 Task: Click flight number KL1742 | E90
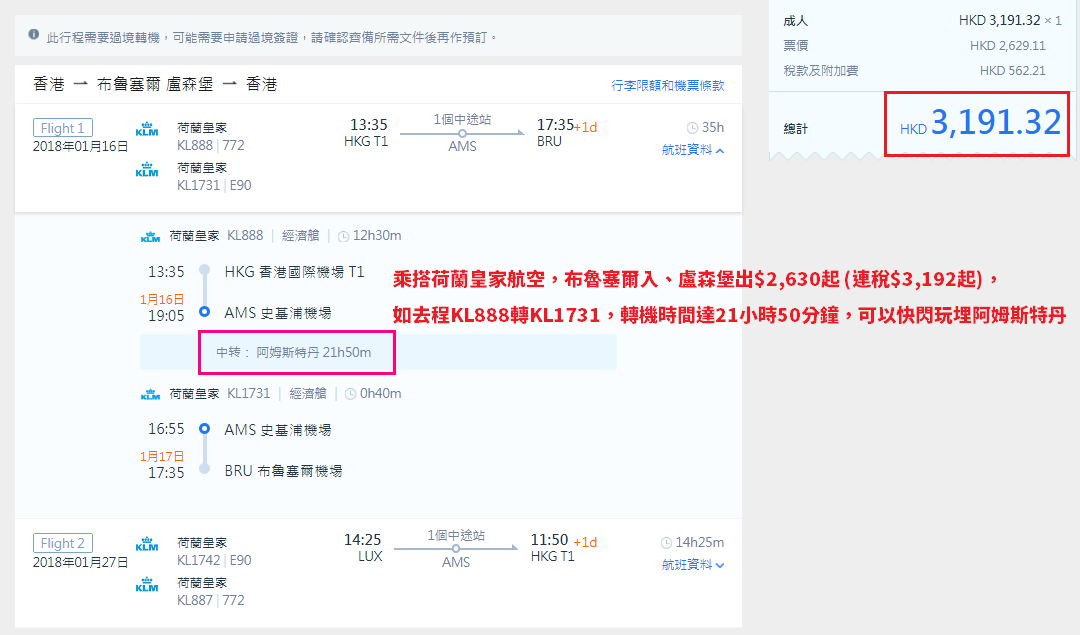214,561
